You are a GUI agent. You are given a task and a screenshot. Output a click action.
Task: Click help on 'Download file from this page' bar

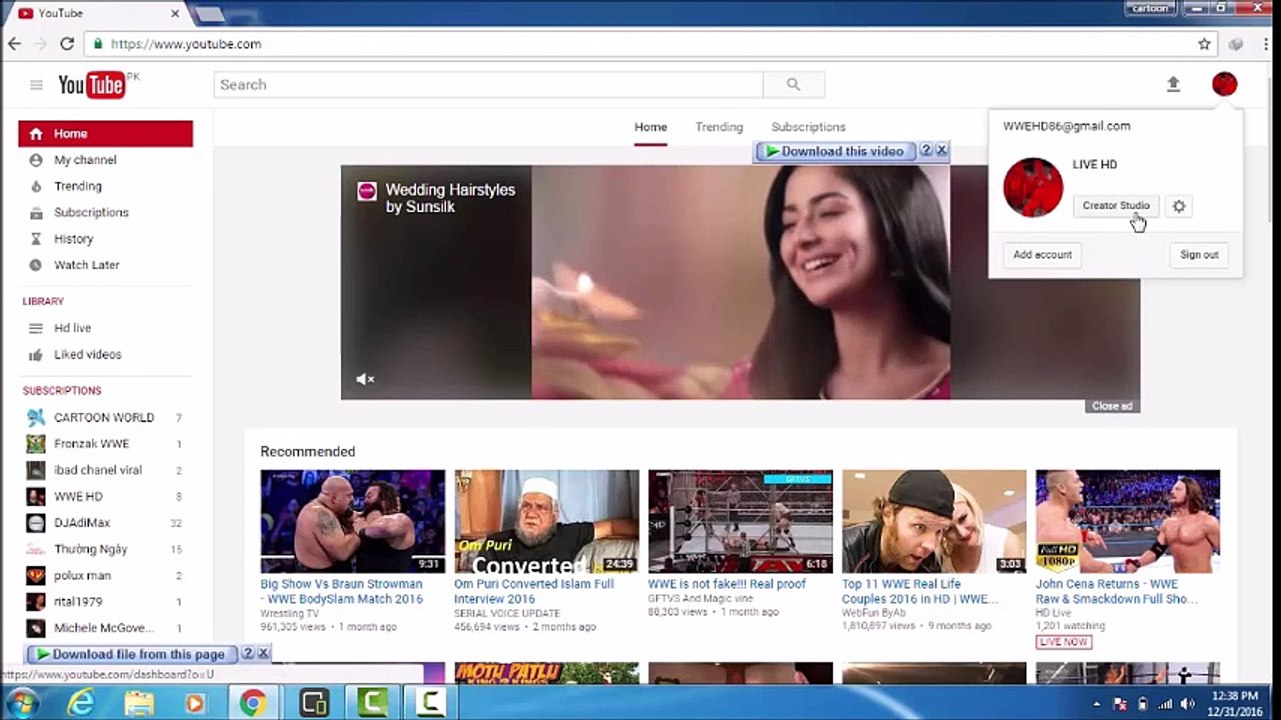coord(248,653)
